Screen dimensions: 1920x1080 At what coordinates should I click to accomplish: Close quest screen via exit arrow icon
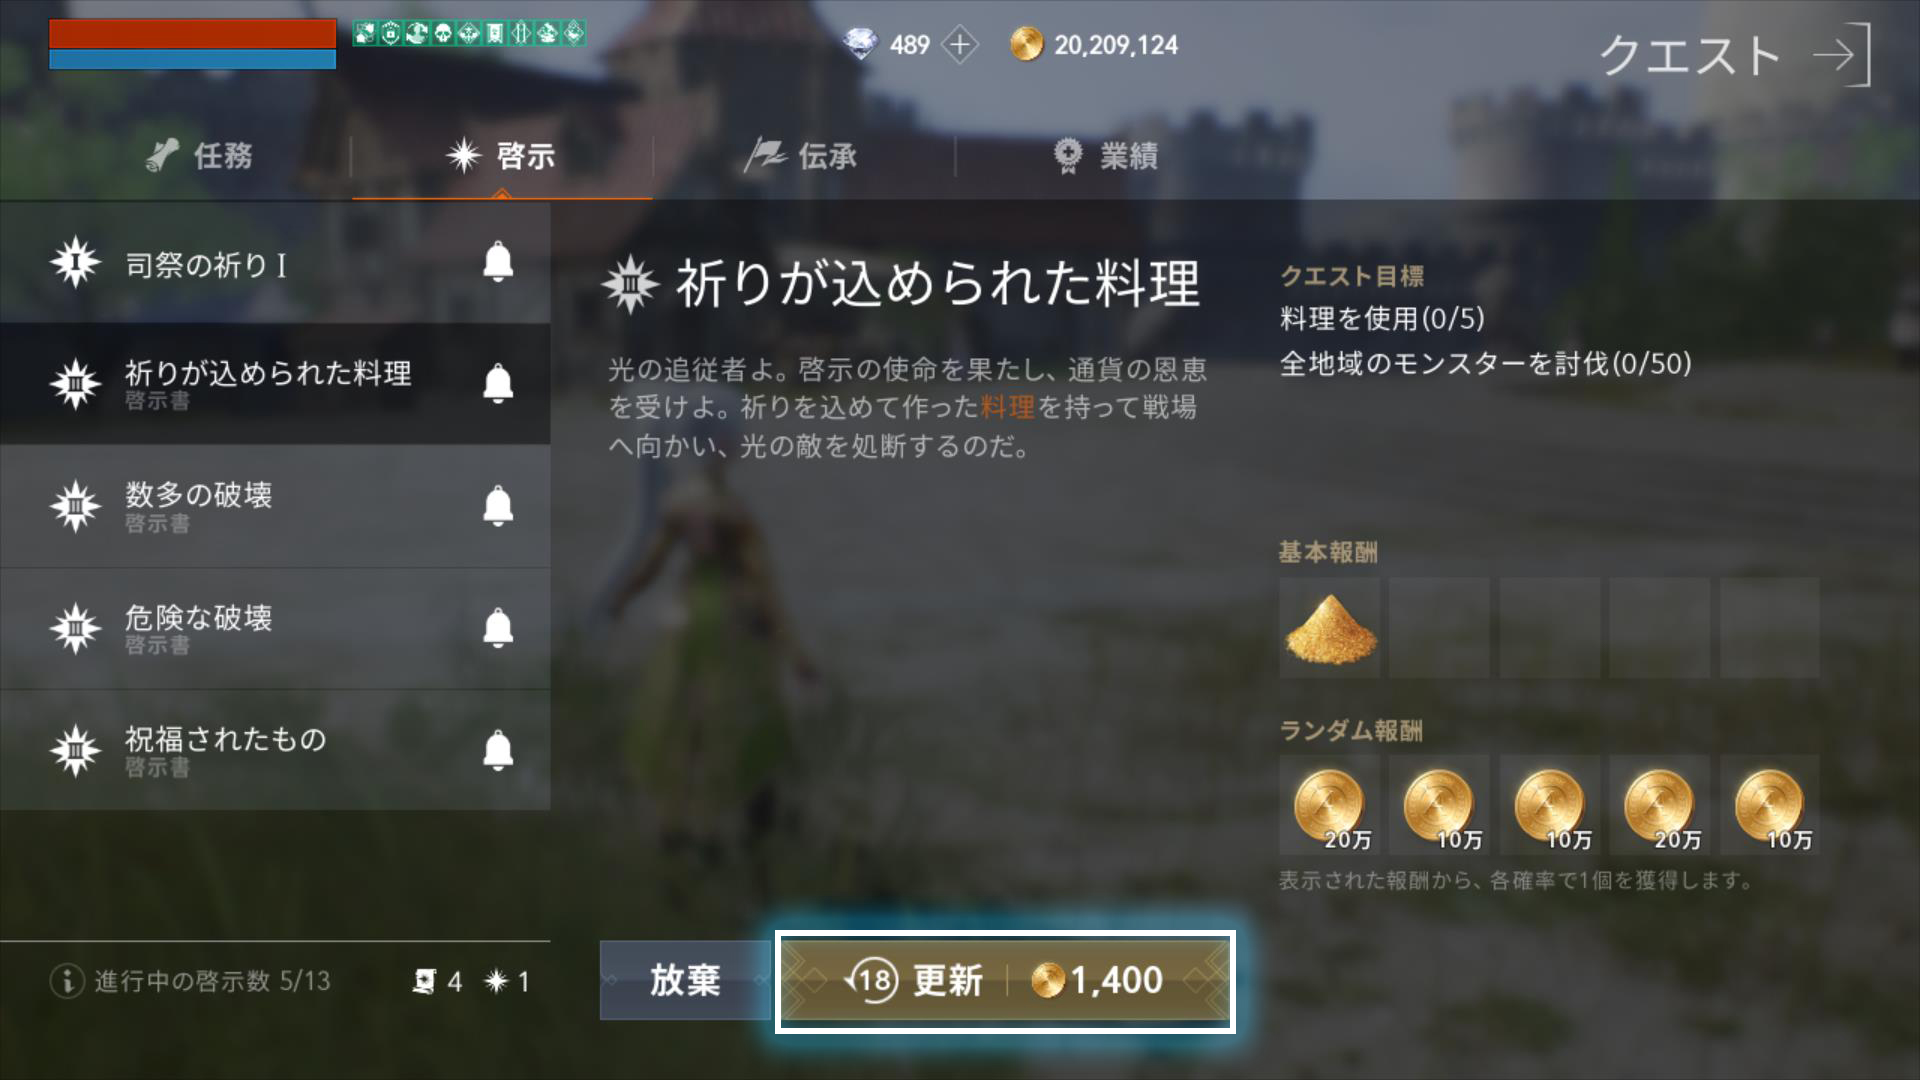[x=1841, y=56]
